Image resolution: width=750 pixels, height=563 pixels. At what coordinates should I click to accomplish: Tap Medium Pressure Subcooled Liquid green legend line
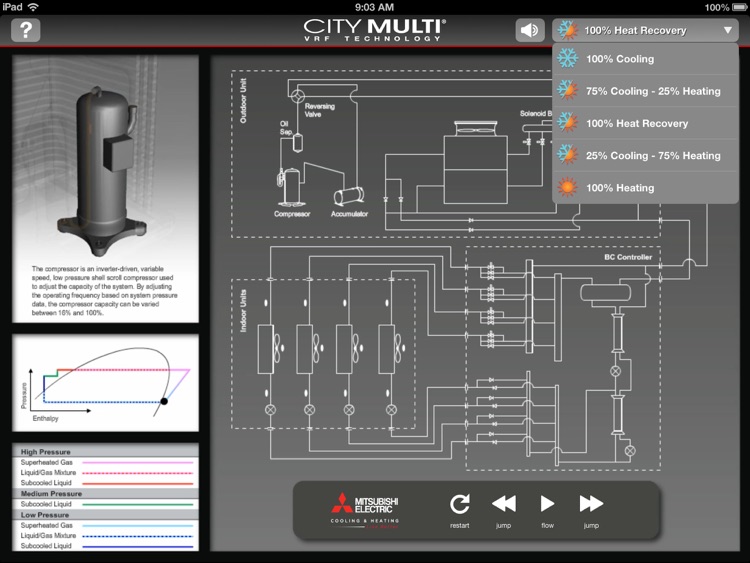[x=138, y=504]
